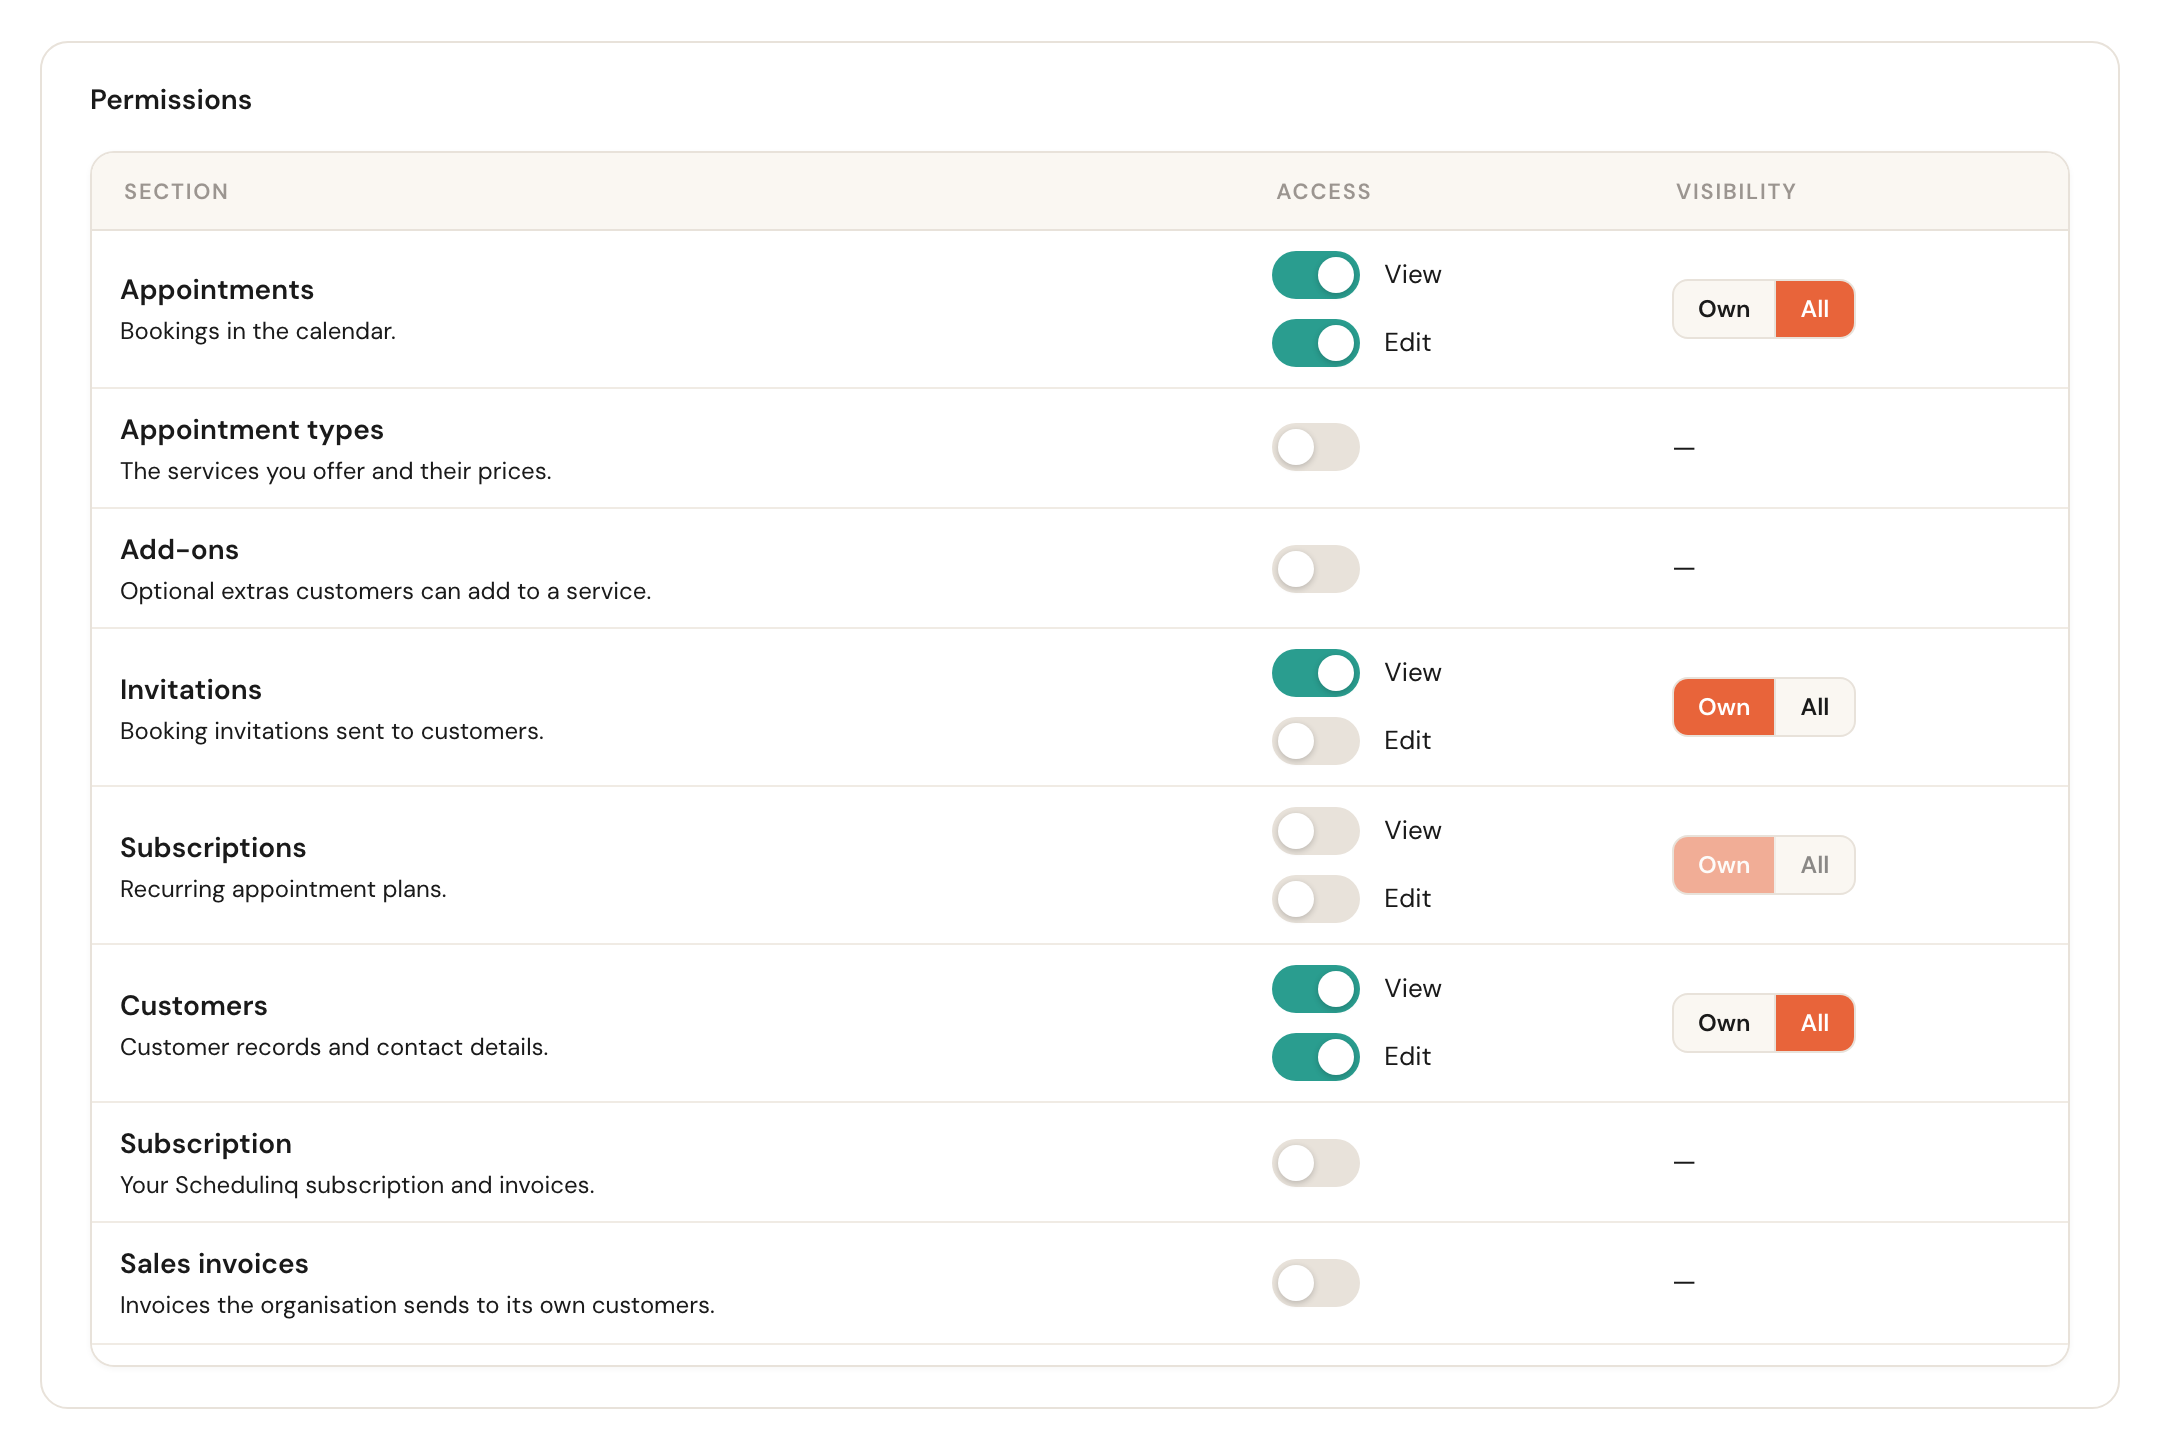The height and width of the screenshot is (1448, 2160).
Task: Click 'The services you offer and their prices.'
Action: tap(336, 471)
